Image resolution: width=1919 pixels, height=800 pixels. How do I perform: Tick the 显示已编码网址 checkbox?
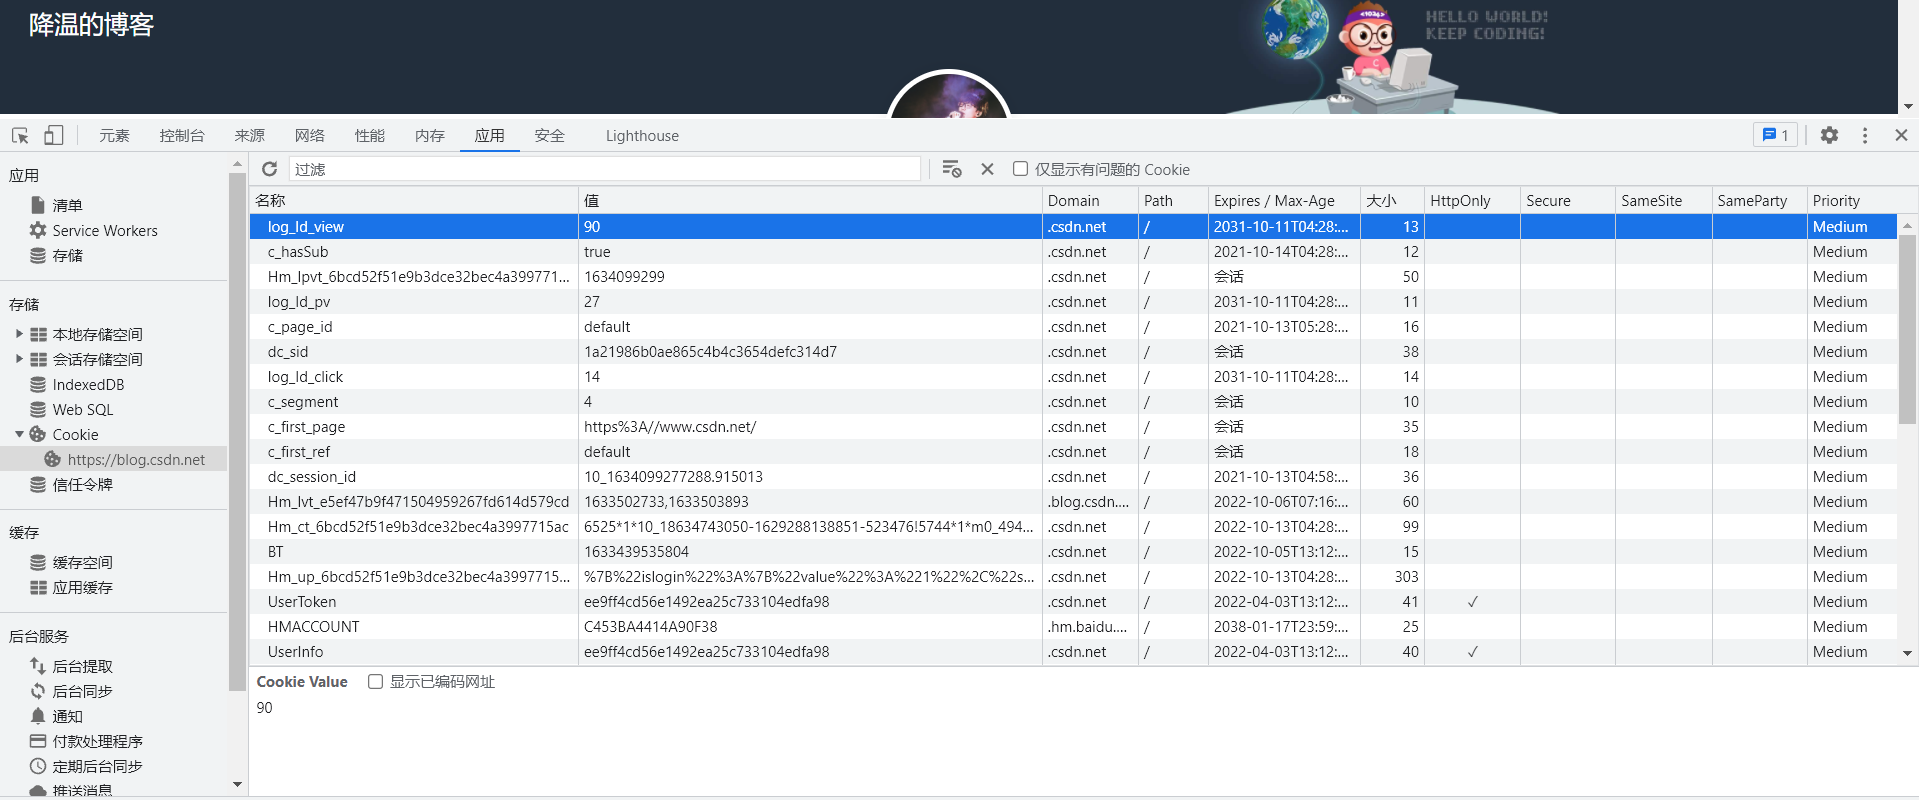[x=375, y=681]
